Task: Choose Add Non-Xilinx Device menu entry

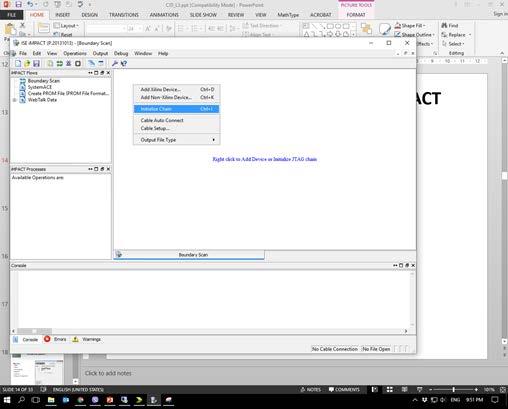Action: (x=176, y=97)
